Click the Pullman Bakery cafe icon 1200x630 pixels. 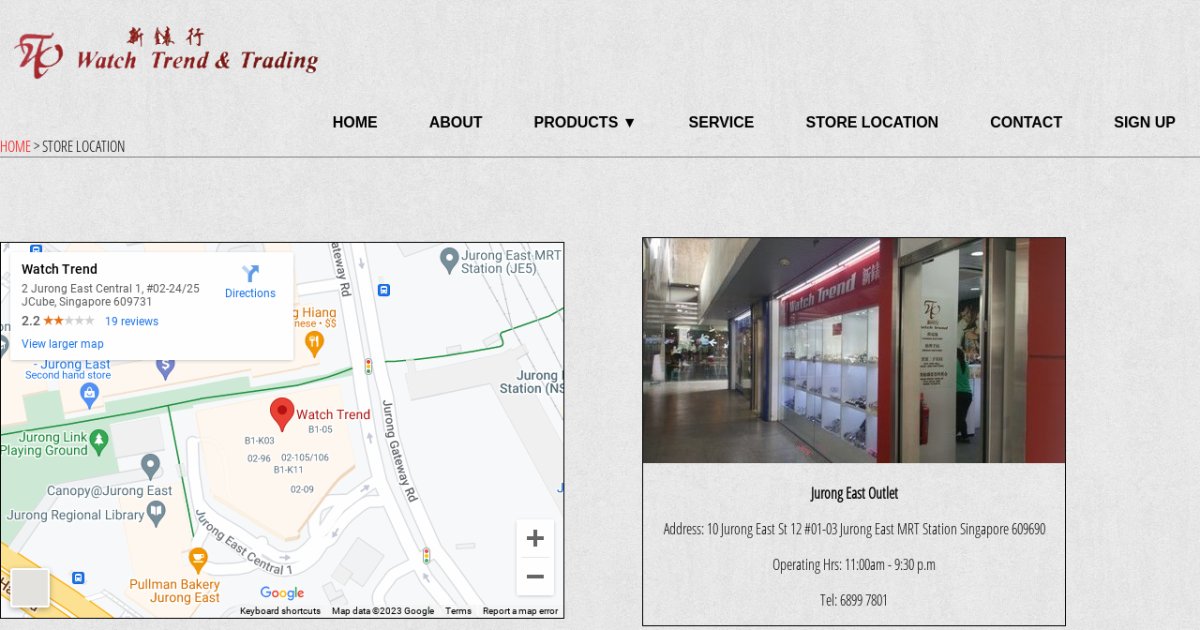pos(198,560)
